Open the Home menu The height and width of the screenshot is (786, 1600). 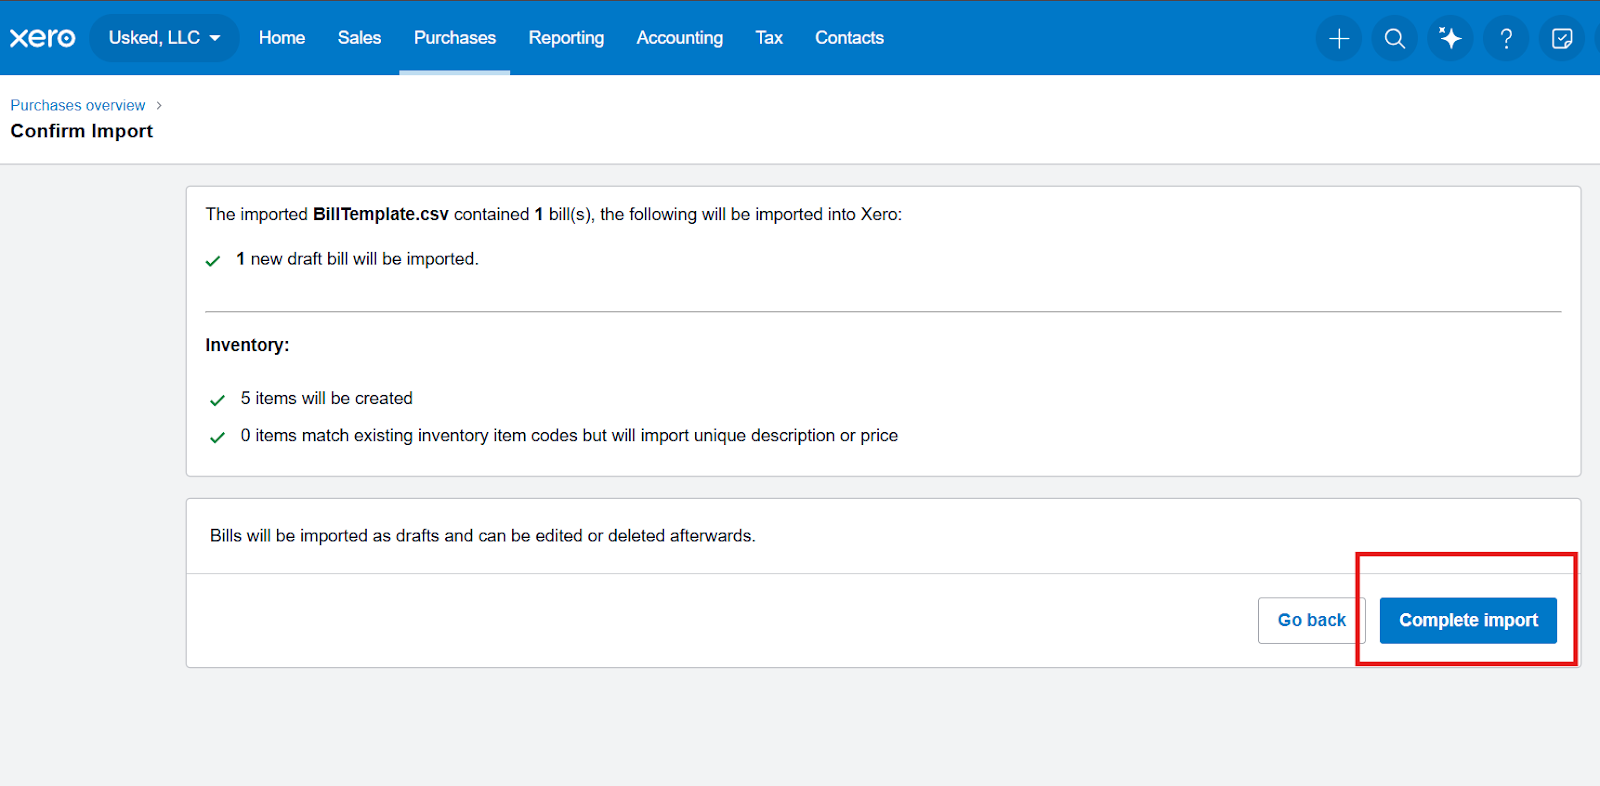(282, 38)
